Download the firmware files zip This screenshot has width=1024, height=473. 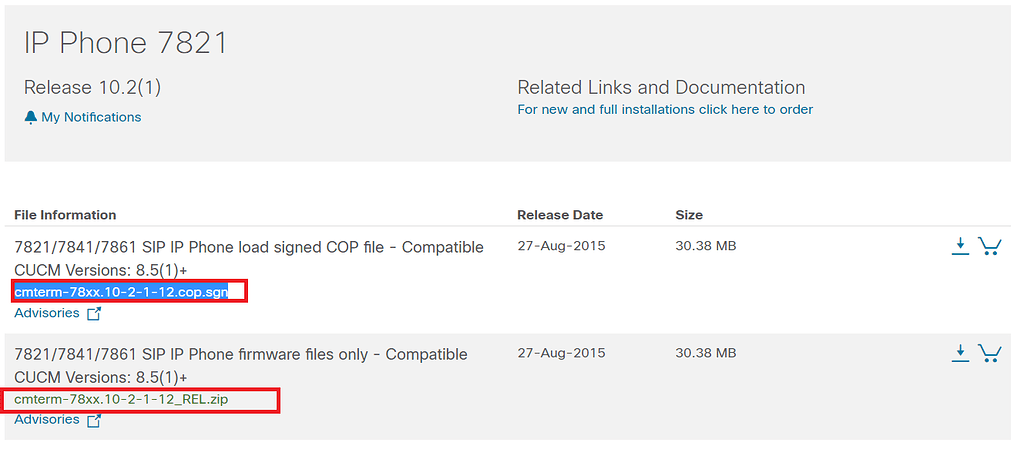(960, 352)
